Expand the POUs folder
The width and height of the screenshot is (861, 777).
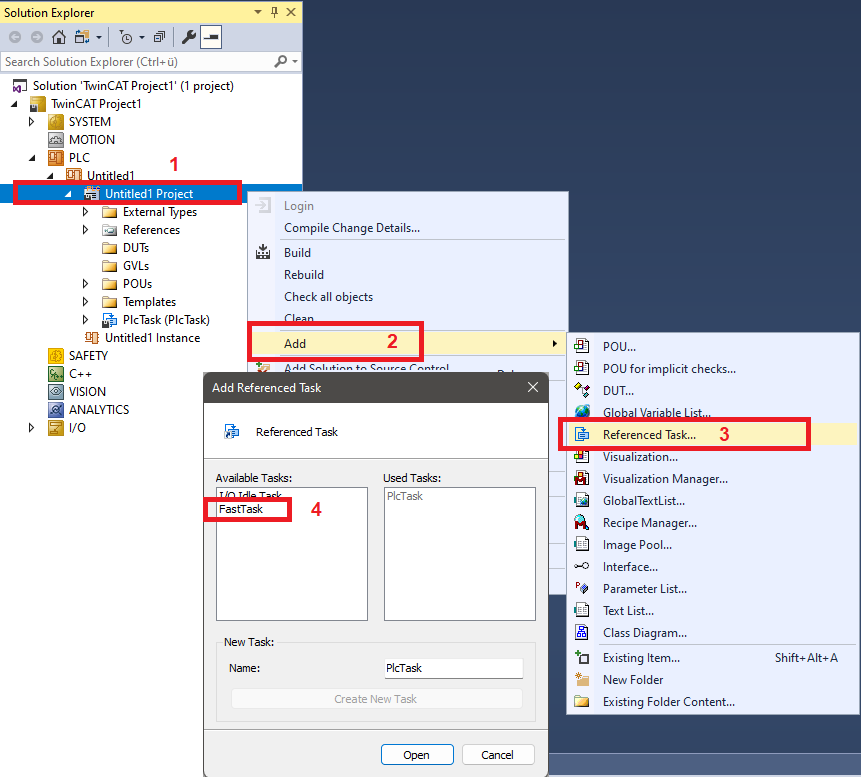(x=85, y=284)
